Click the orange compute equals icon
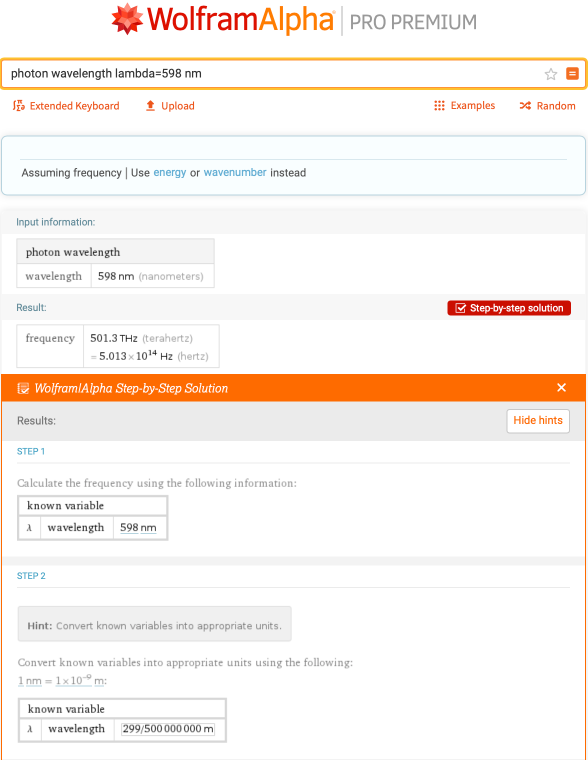Viewport: 588px width, 760px height. tap(572, 74)
